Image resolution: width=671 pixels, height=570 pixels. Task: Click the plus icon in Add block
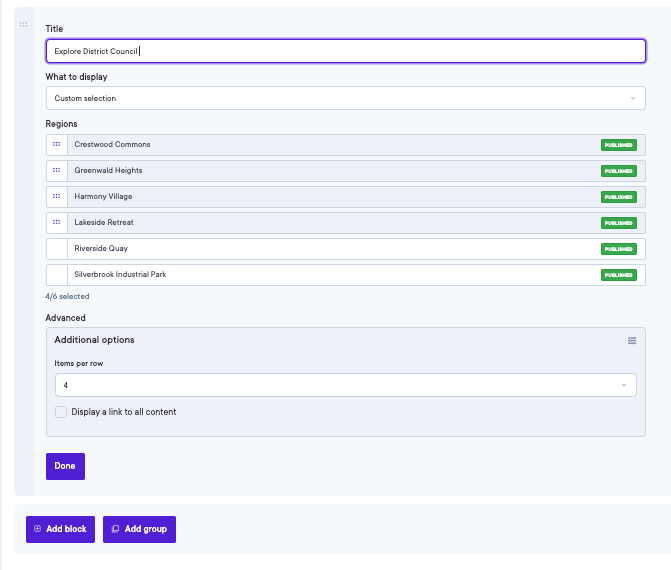click(x=38, y=529)
